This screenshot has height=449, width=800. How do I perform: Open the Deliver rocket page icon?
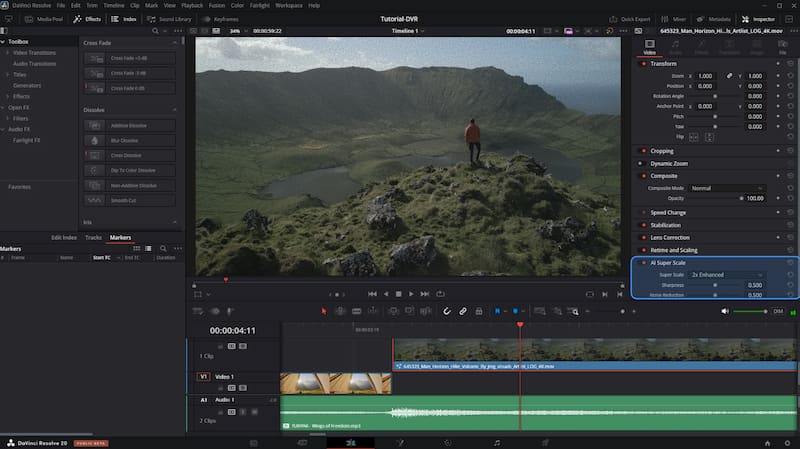(x=545, y=443)
